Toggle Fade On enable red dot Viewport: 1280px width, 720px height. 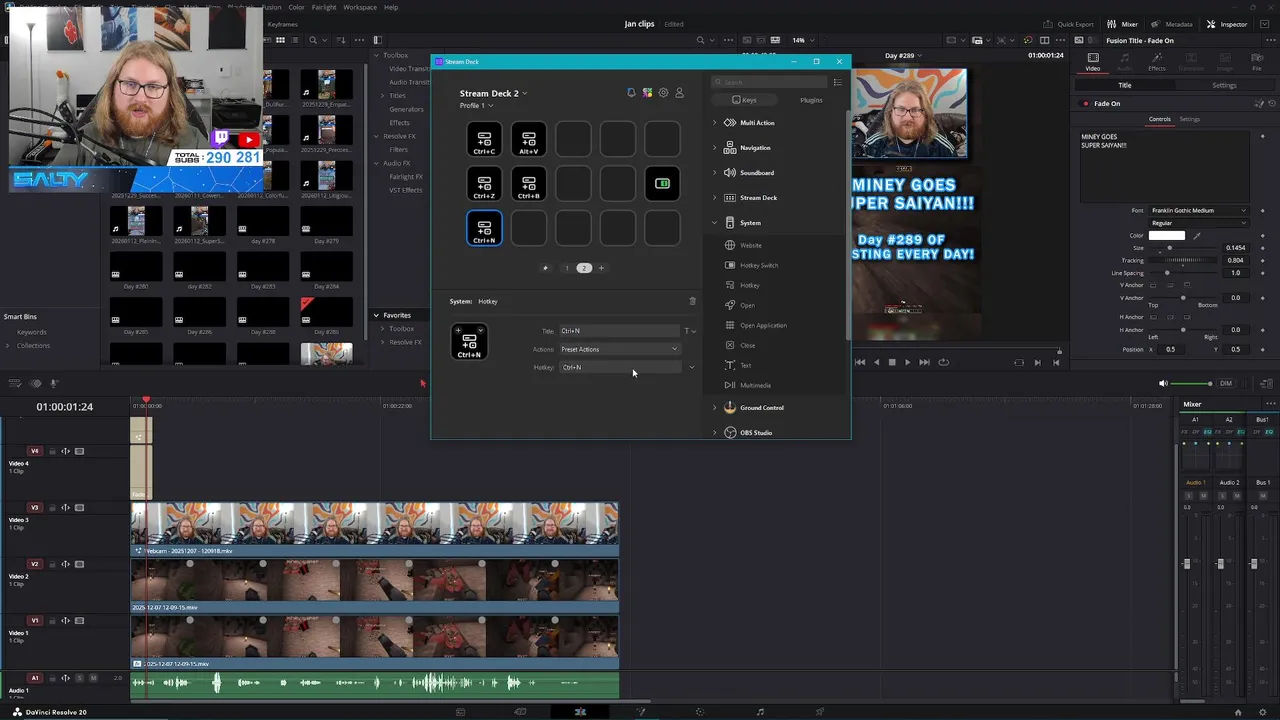1086,104
